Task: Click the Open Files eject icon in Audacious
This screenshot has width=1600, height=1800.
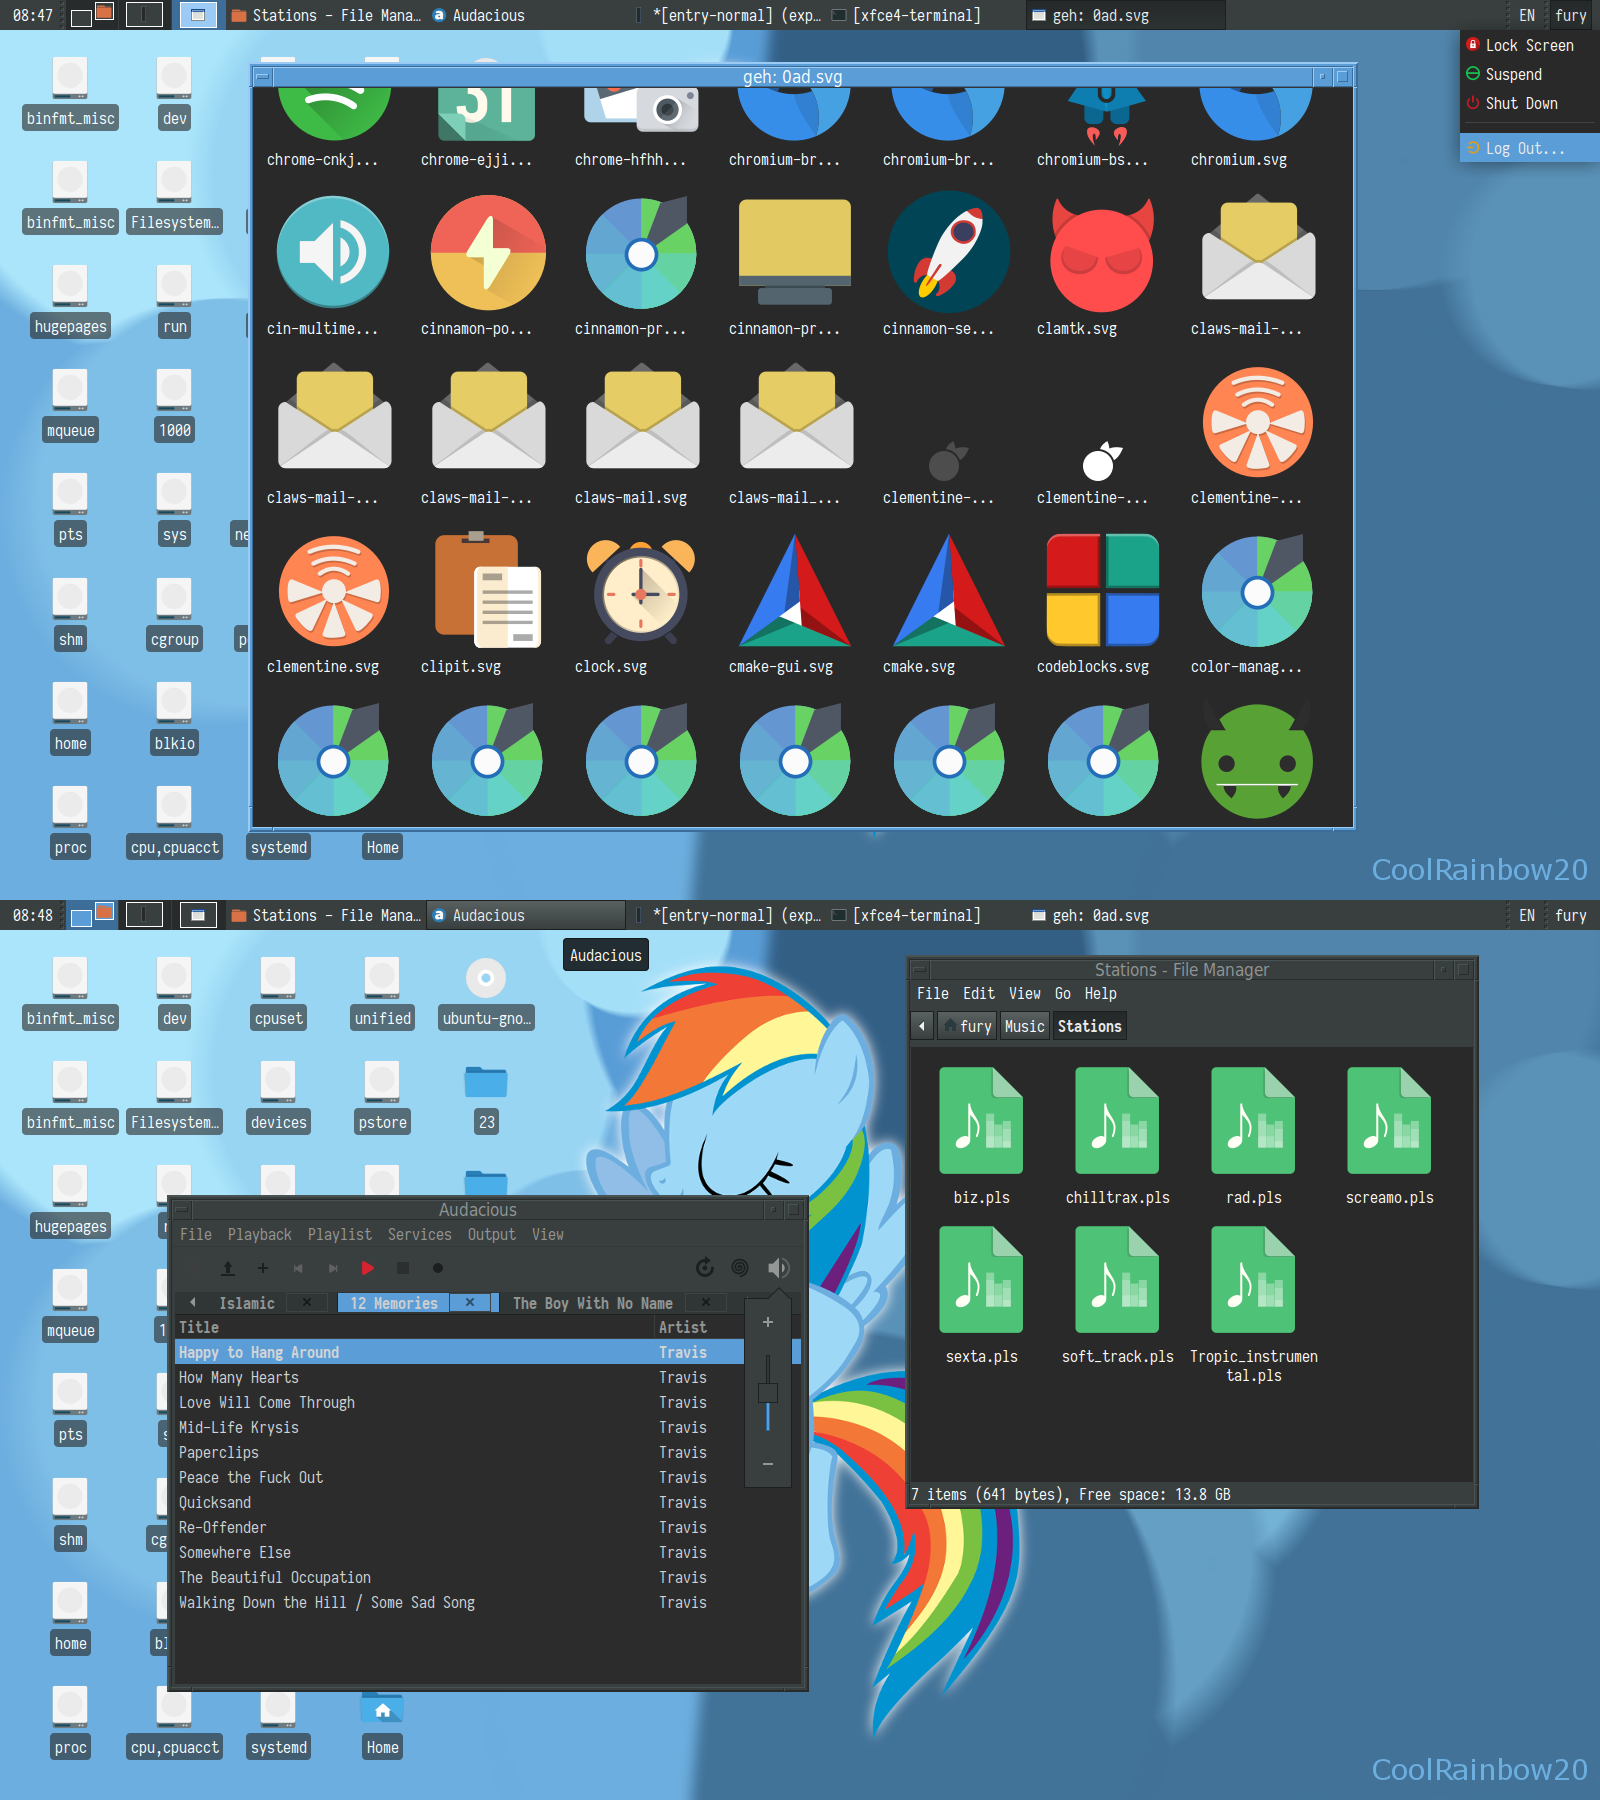Action: [228, 1268]
